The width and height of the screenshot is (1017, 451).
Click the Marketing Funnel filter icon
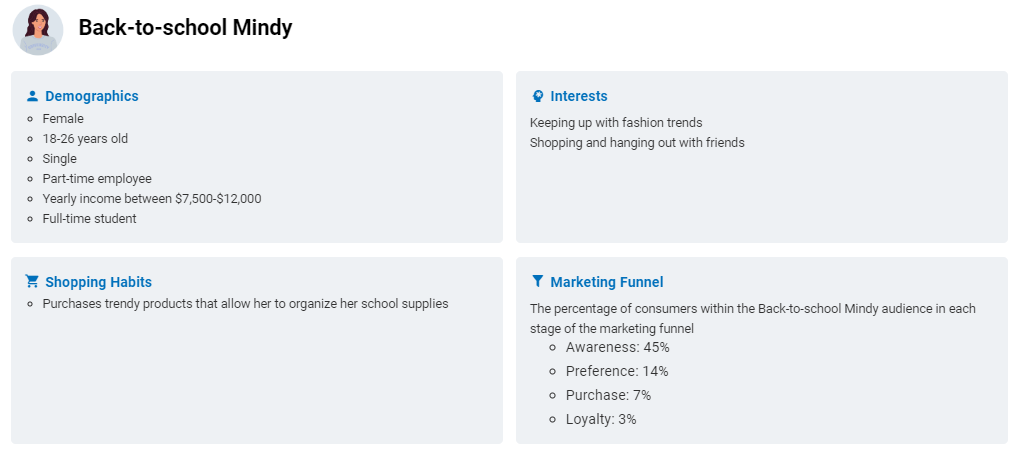(537, 282)
